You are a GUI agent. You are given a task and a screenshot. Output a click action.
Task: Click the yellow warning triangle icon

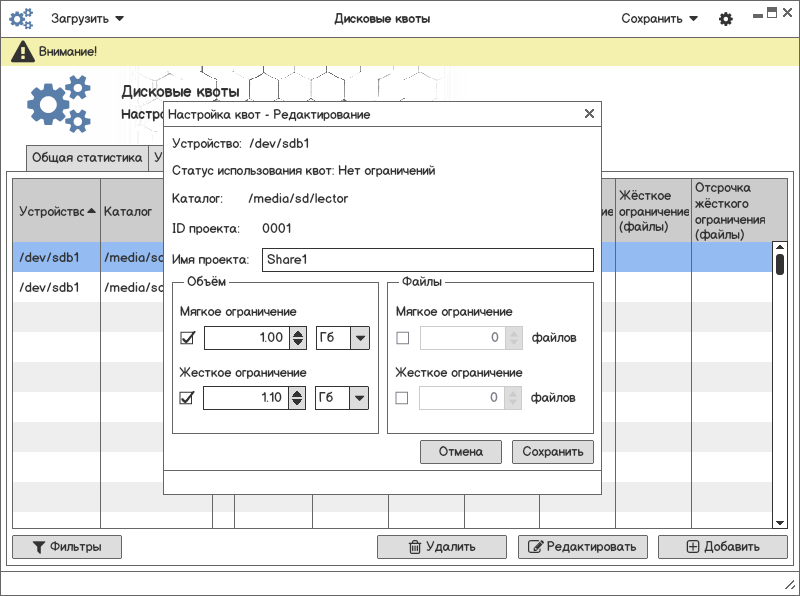[x=24, y=51]
